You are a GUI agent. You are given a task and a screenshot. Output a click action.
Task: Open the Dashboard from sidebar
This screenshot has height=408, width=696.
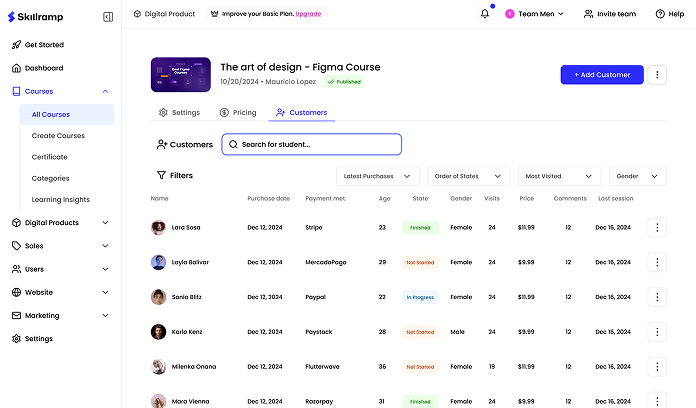(43, 68)
